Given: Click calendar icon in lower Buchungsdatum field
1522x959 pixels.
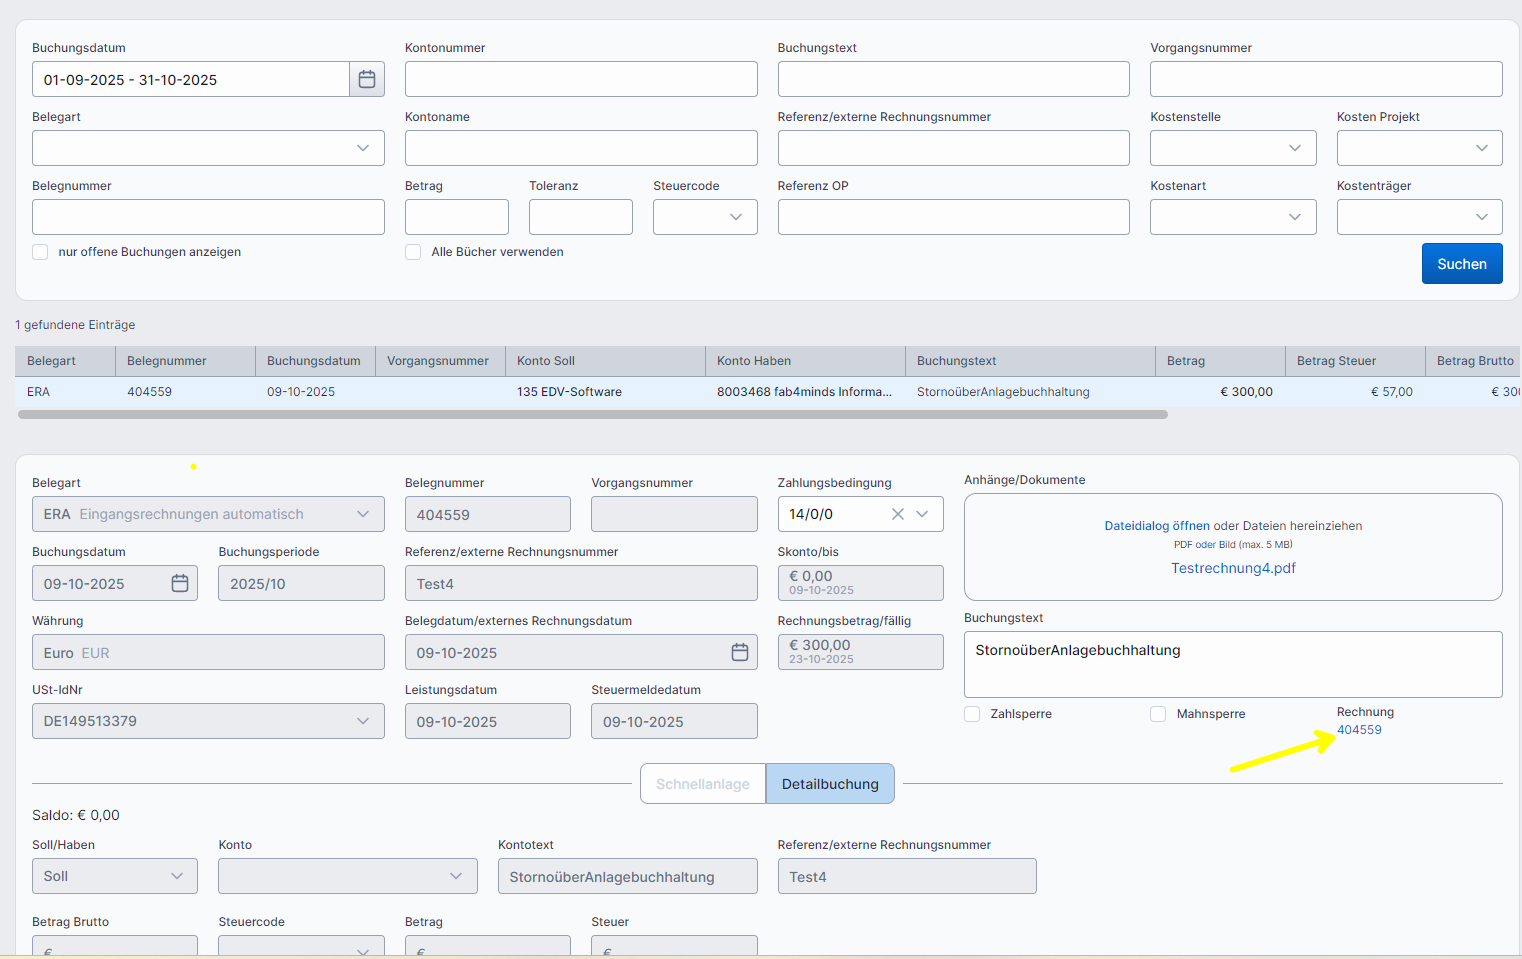Looking at the screenshot, I should pos(180,583).
